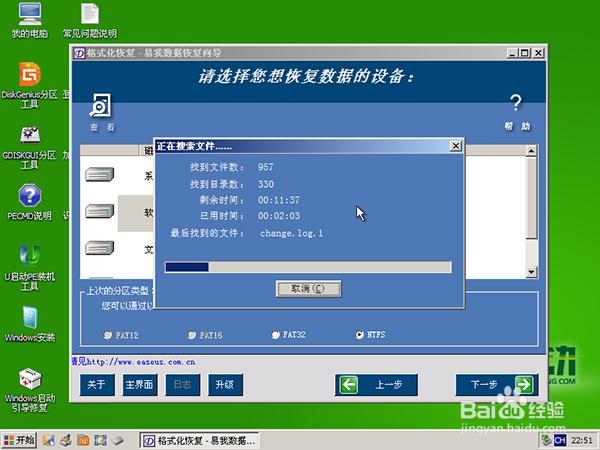The image size is (600, 450).
Task: Launch U启动PE装机工具 icon
Action: coord(30,268)
